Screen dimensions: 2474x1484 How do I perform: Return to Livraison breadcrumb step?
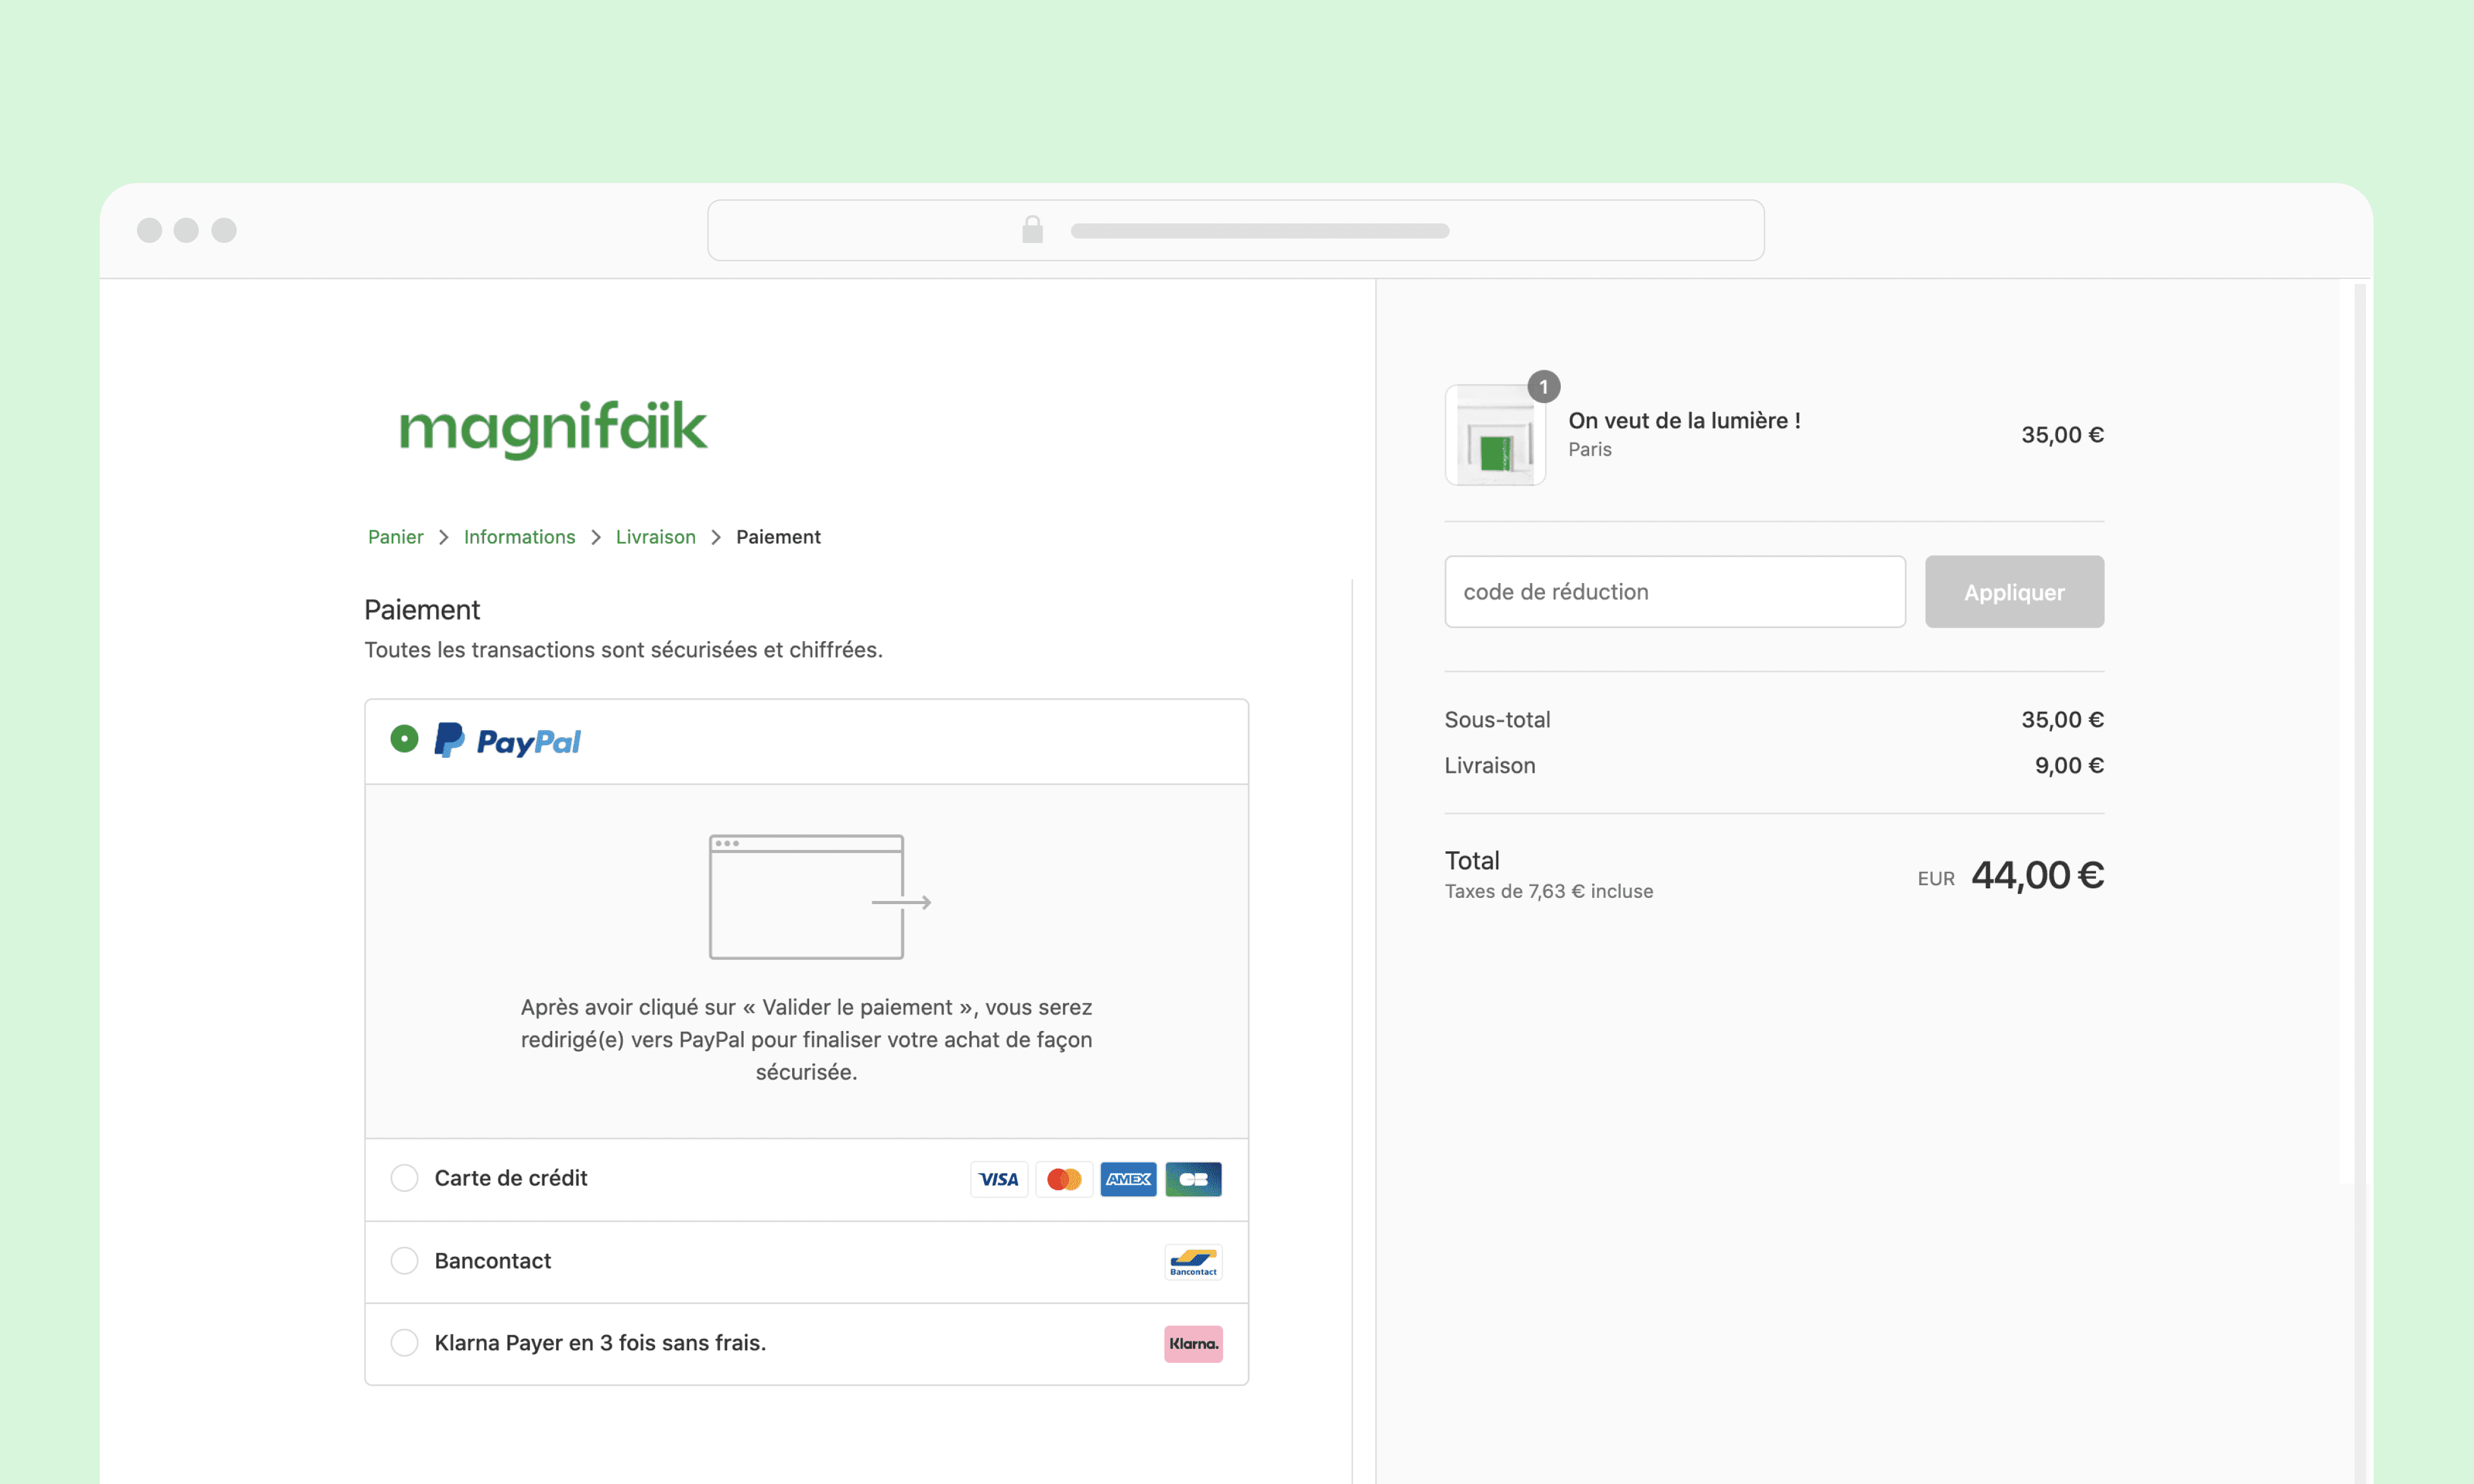click(x=655, y=537)
